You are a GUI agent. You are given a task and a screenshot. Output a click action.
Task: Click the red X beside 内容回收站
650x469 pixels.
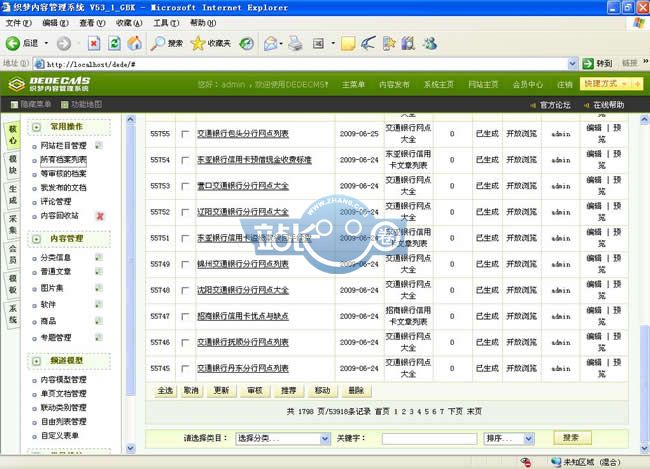100,216
